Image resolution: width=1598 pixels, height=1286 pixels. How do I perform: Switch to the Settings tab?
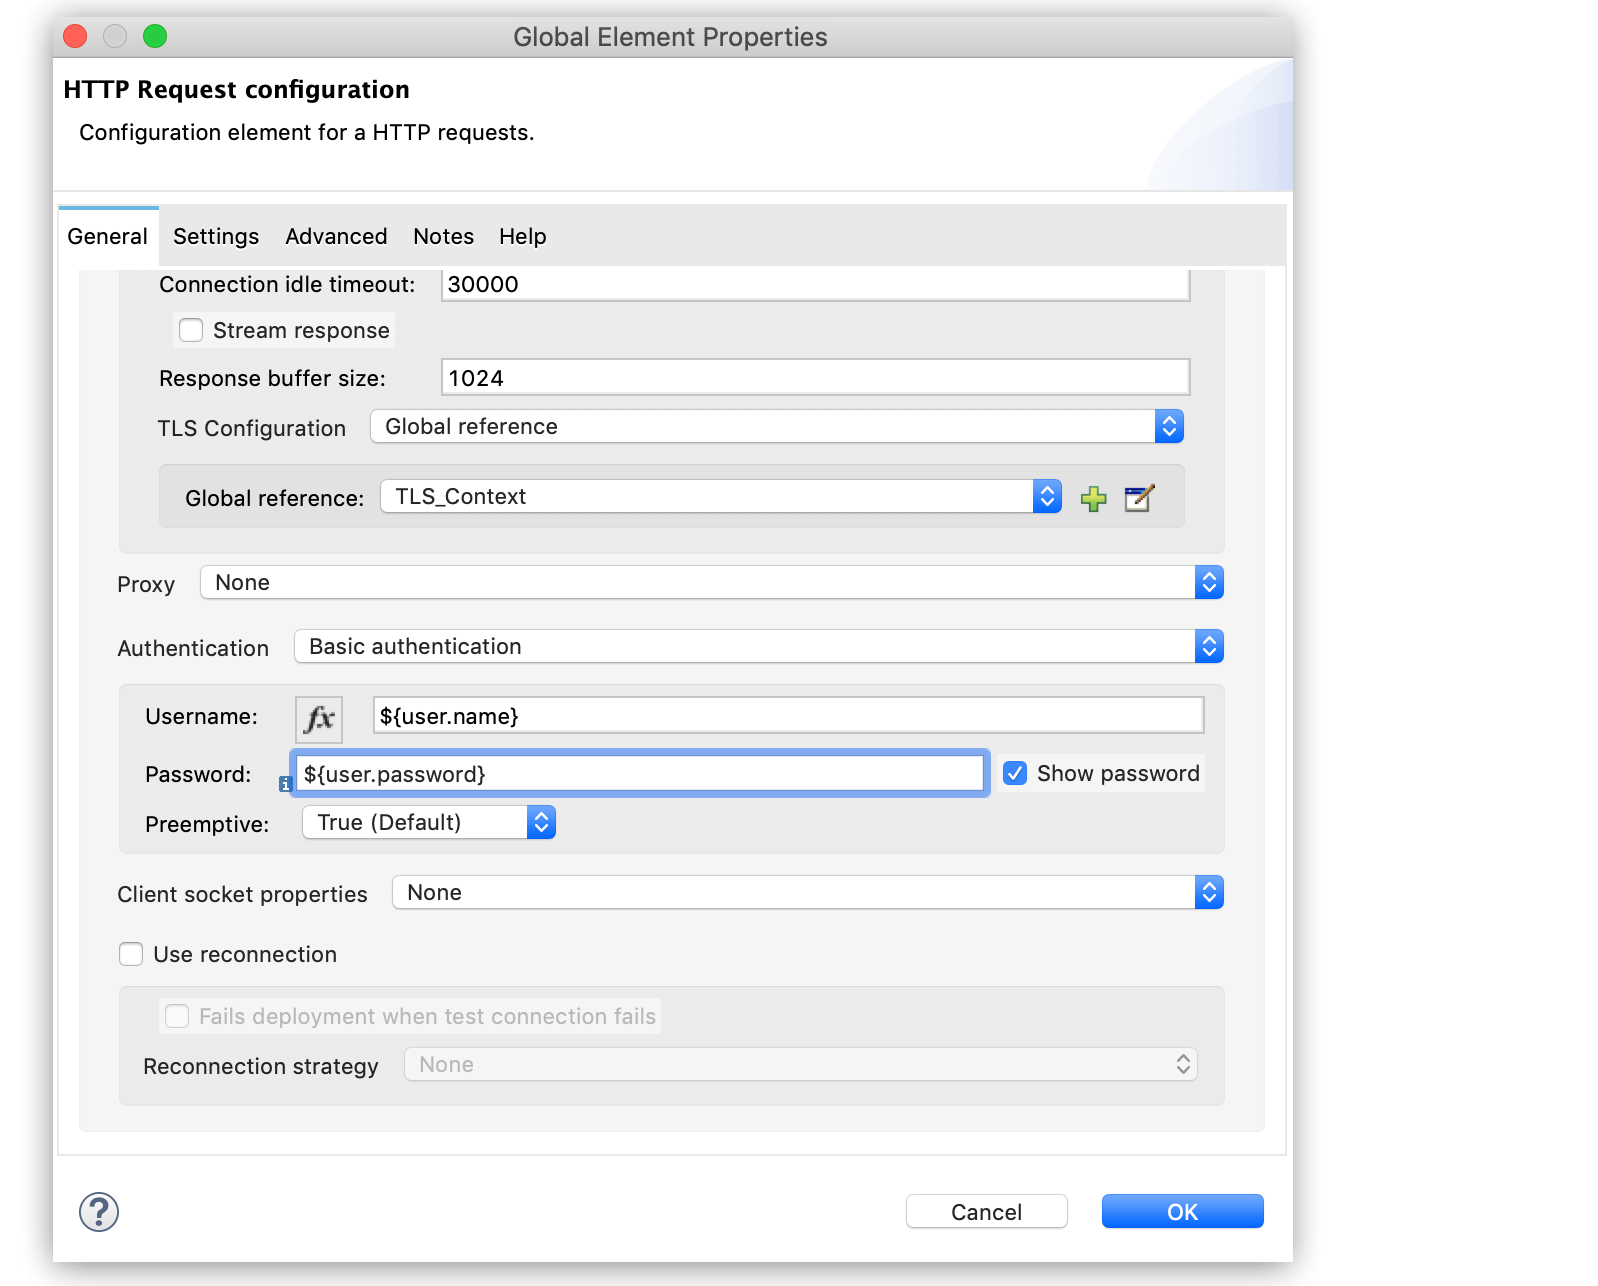pyautogui.click(x=216, y=237)
